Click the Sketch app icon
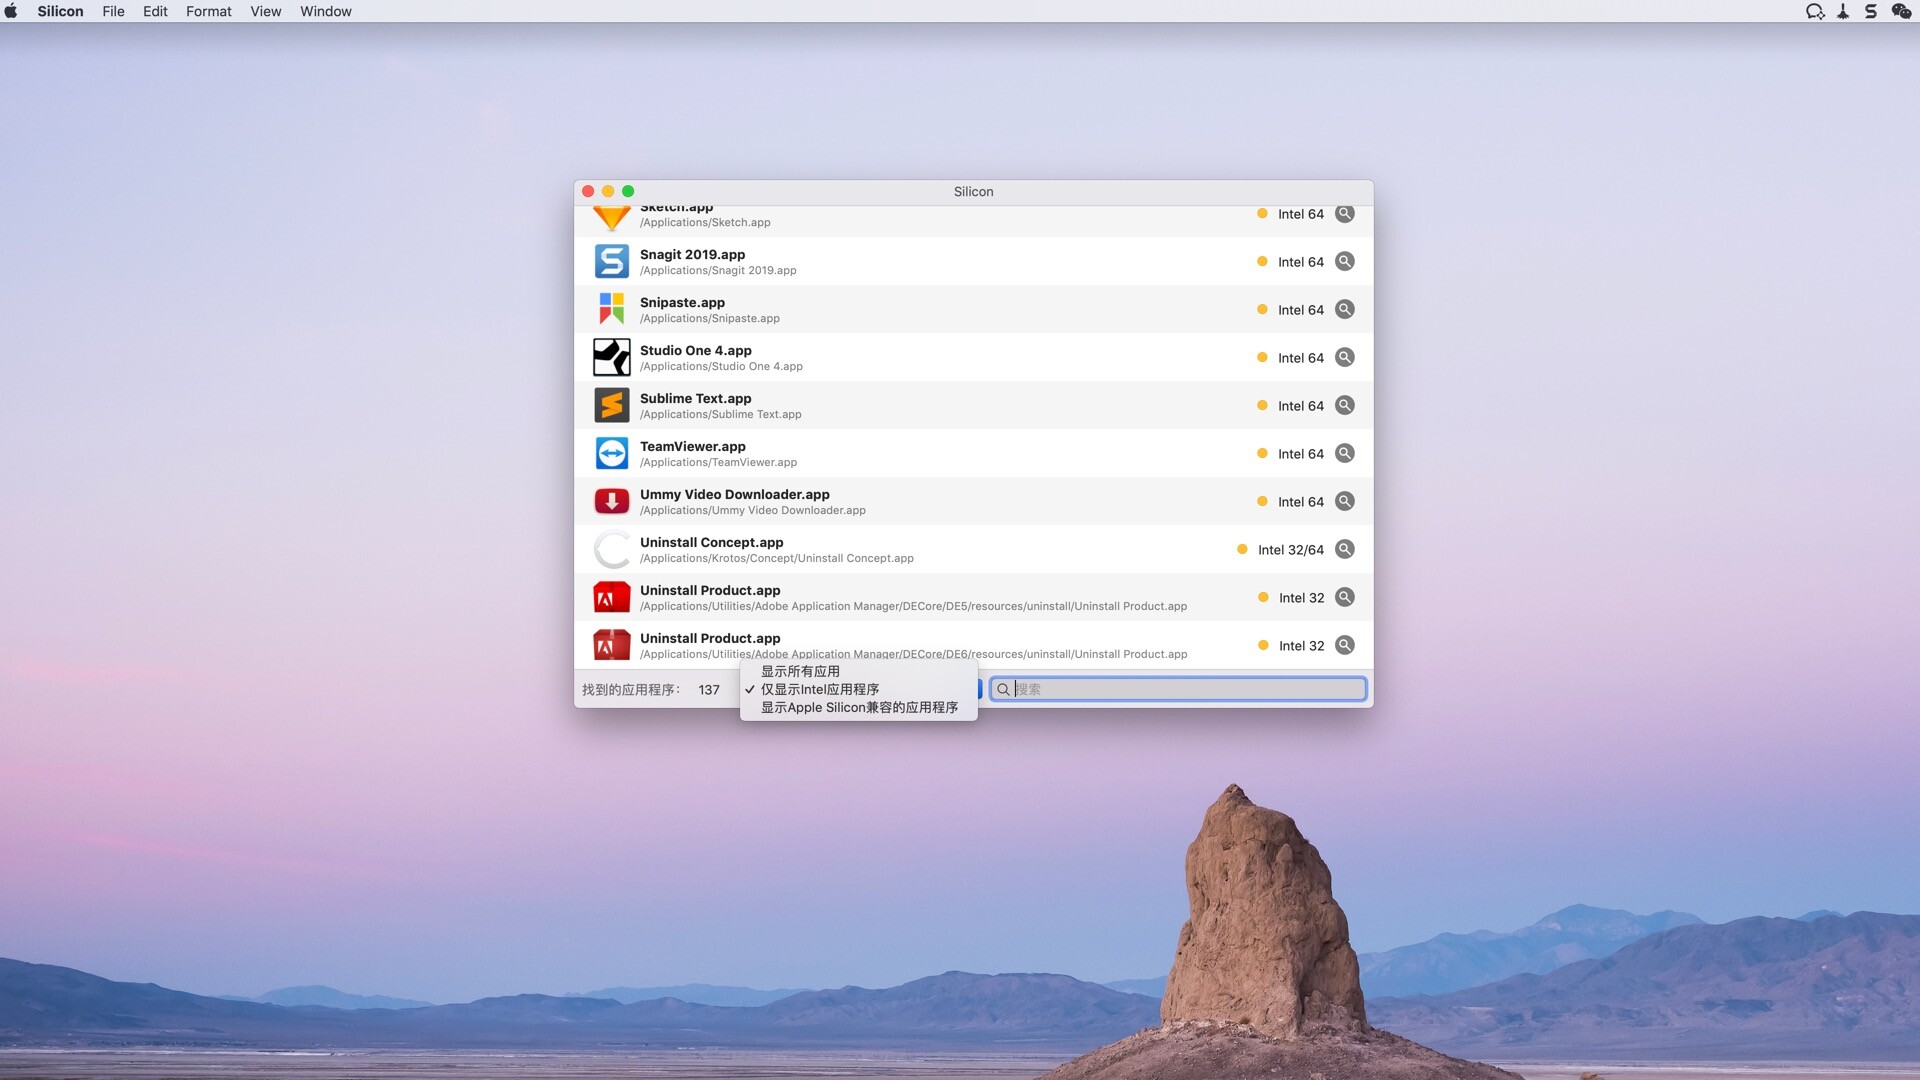 tap(611, 216)
